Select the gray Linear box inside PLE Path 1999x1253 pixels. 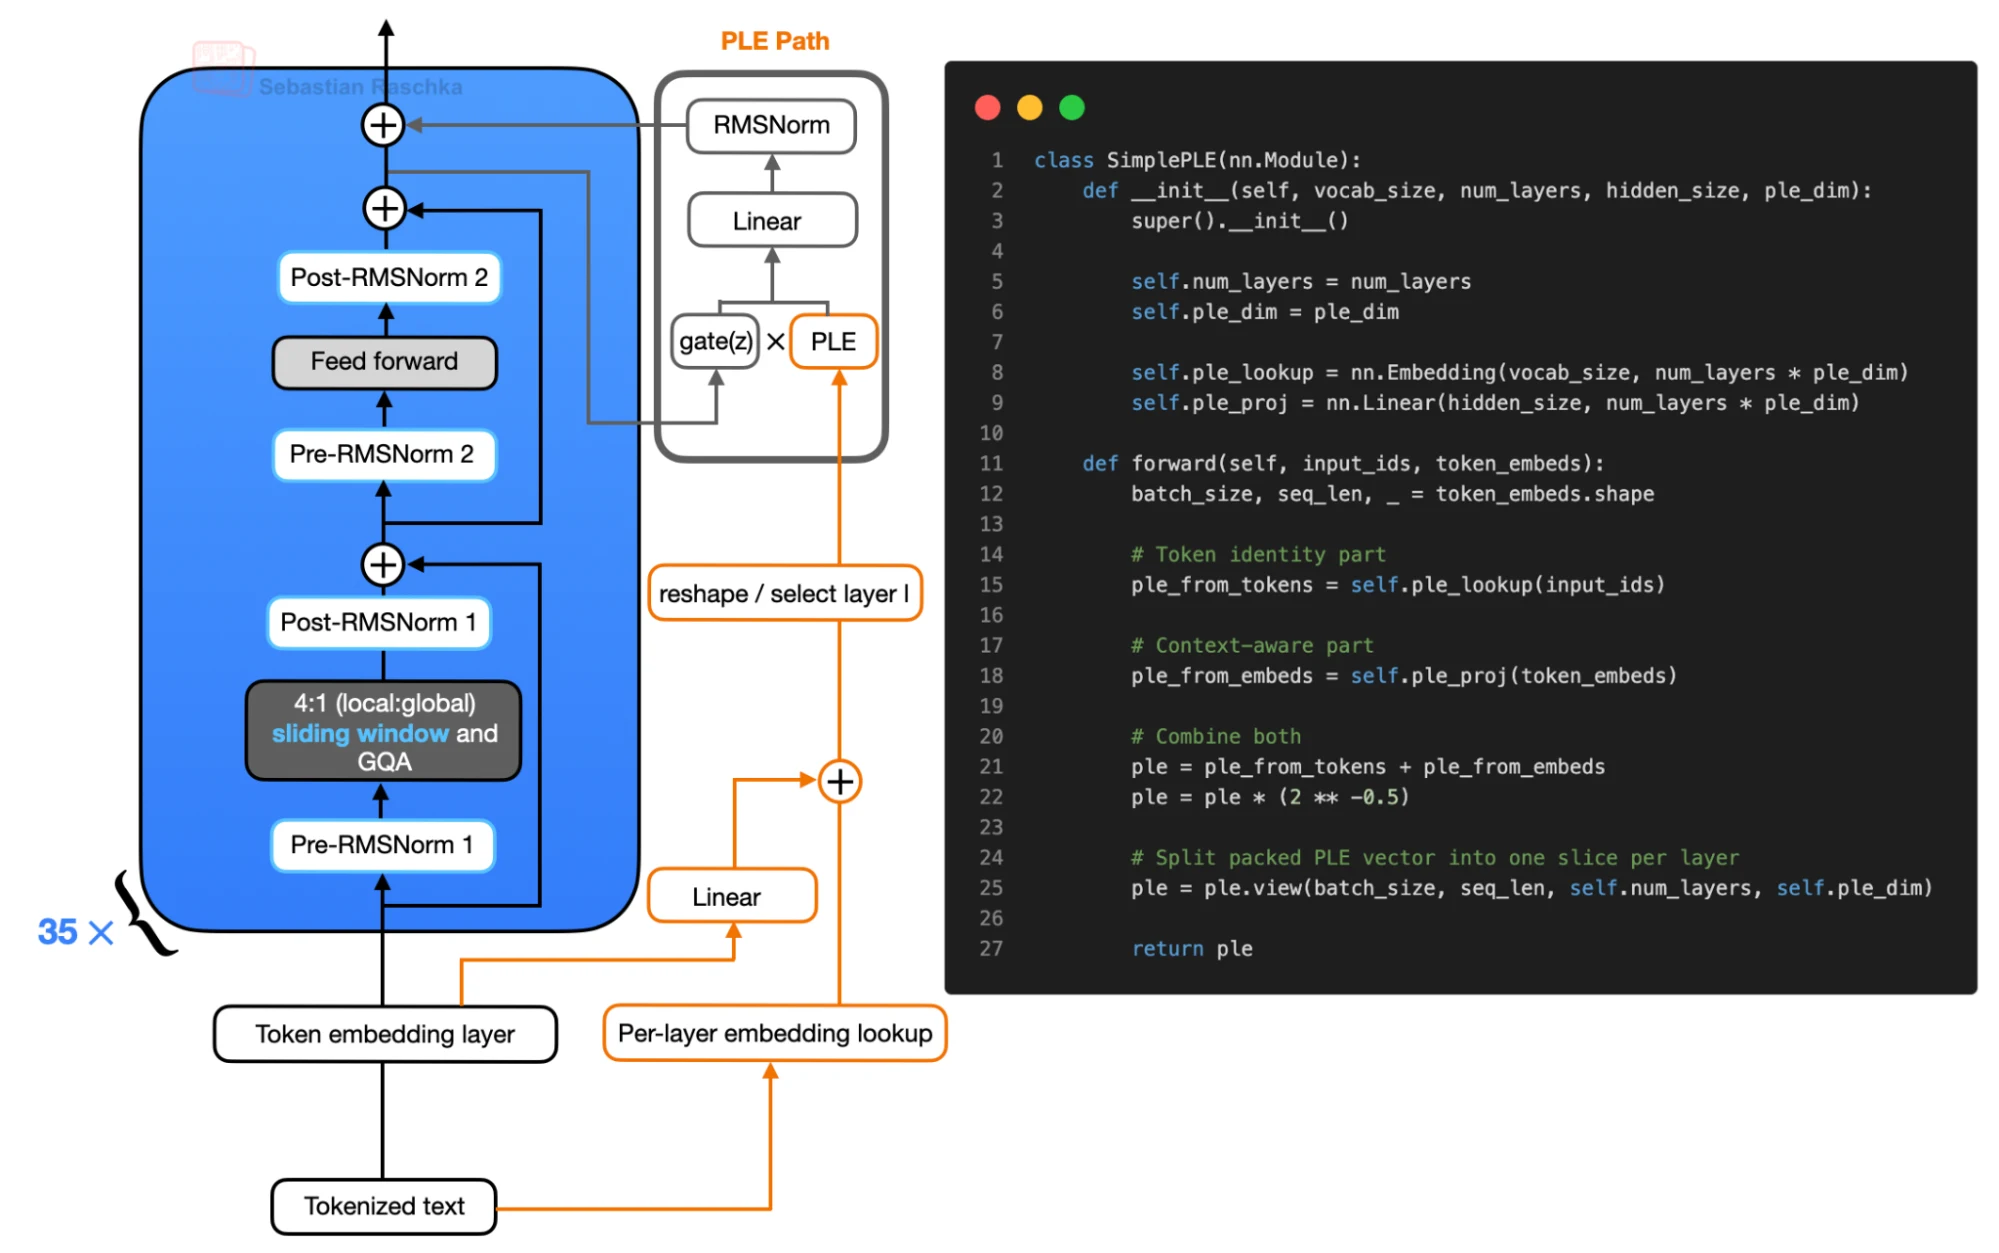click(x=771, y=221)
